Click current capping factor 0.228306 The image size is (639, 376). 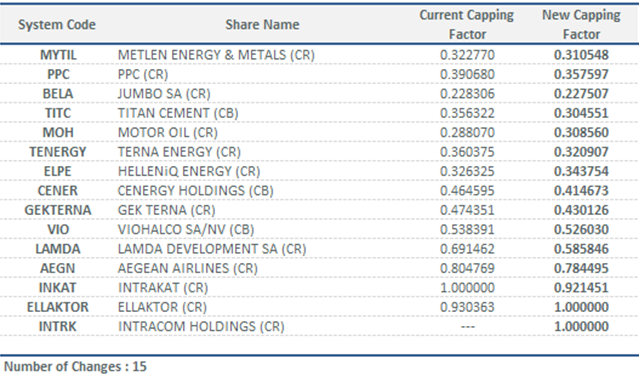[x=467, y=94]
